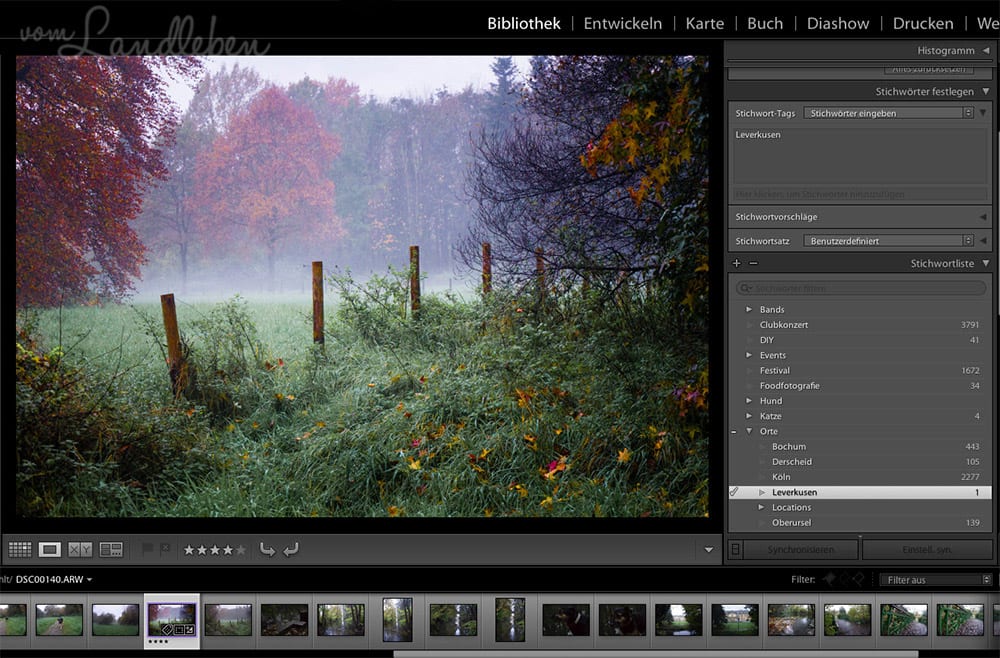The width and height of the screenshot is (1000, 658).
Task: Expand the Events keyword
Action: [749, 355]
